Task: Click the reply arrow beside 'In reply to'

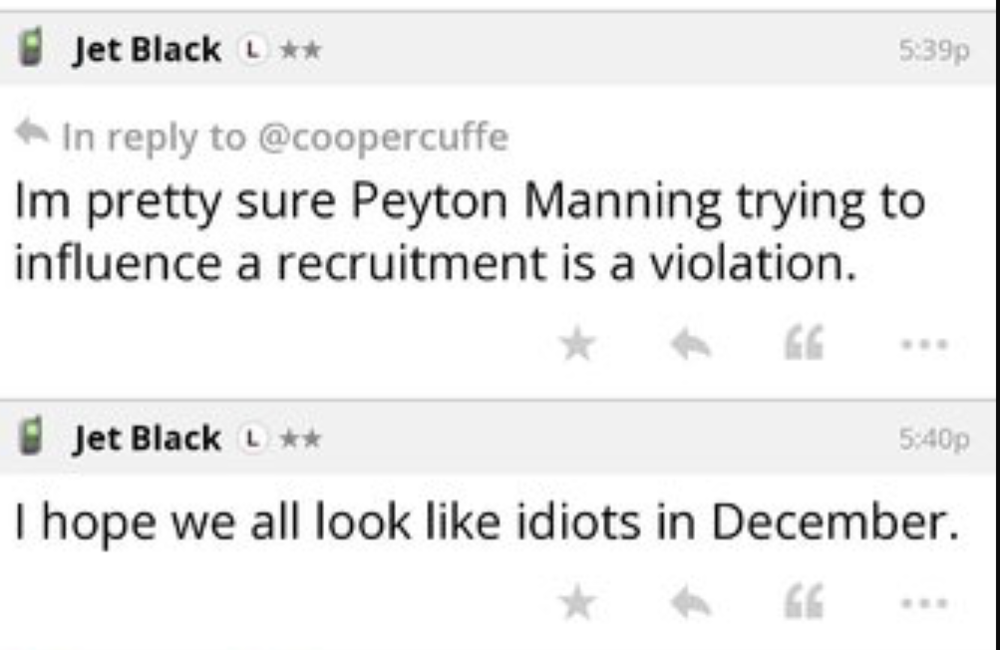Action: click(x=34, y=133)
